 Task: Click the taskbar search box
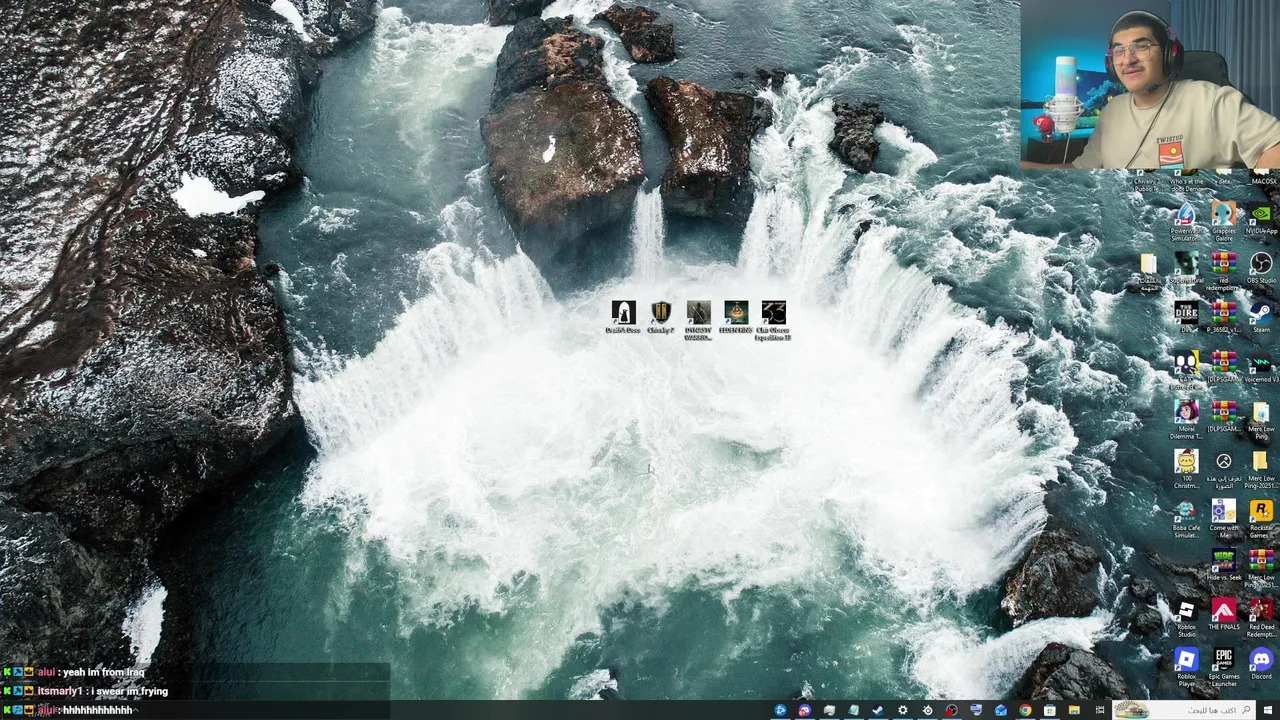[x=1183, y=710]
